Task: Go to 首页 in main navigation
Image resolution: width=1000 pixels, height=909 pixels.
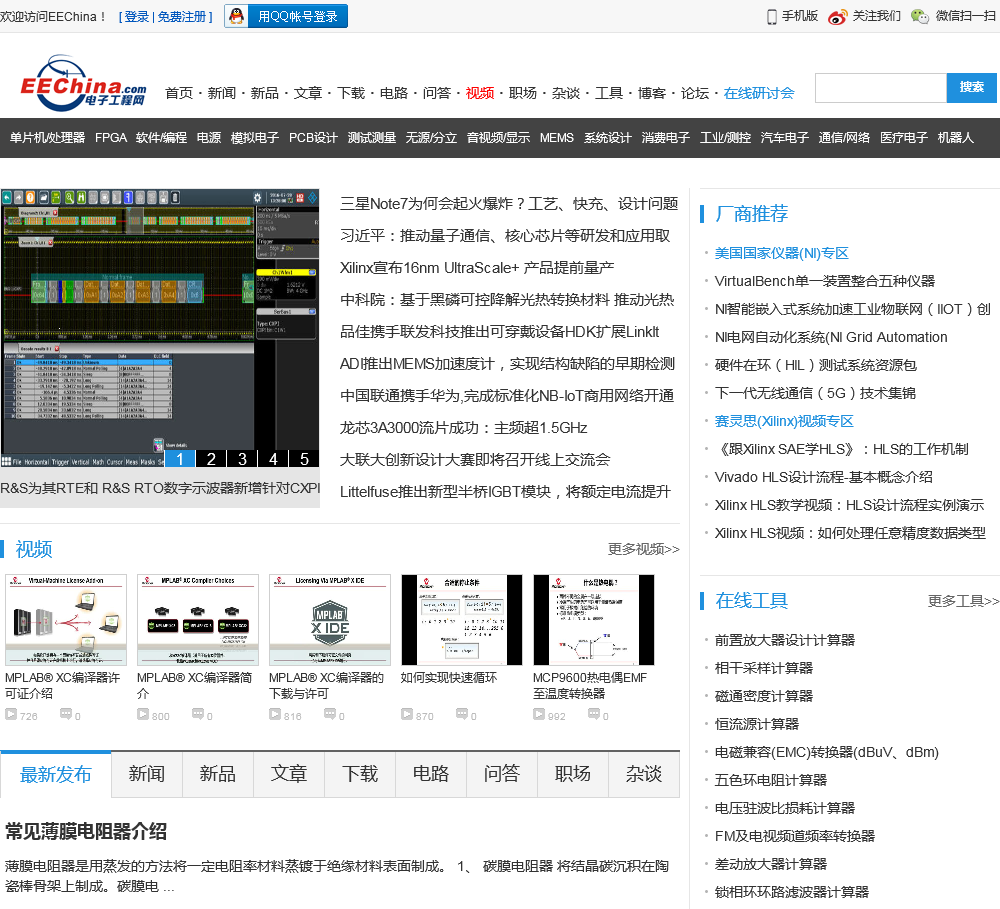Action: [x=179, y=93]
